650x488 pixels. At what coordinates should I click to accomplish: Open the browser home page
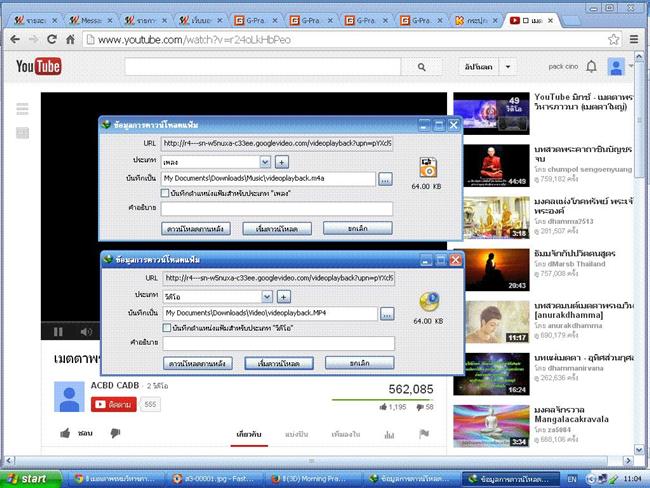pos(70,39)
